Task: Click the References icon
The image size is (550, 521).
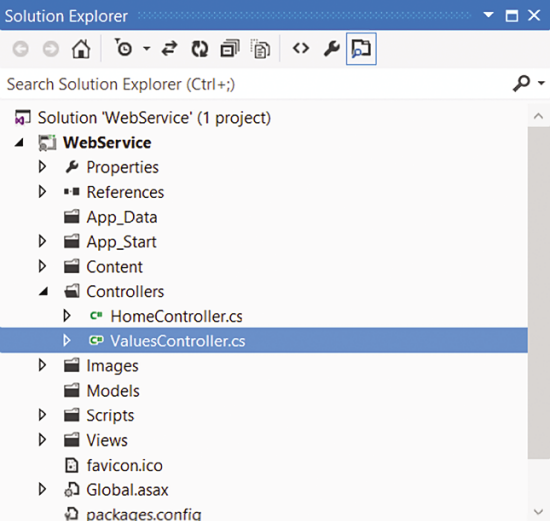Action: pos(72,192)
